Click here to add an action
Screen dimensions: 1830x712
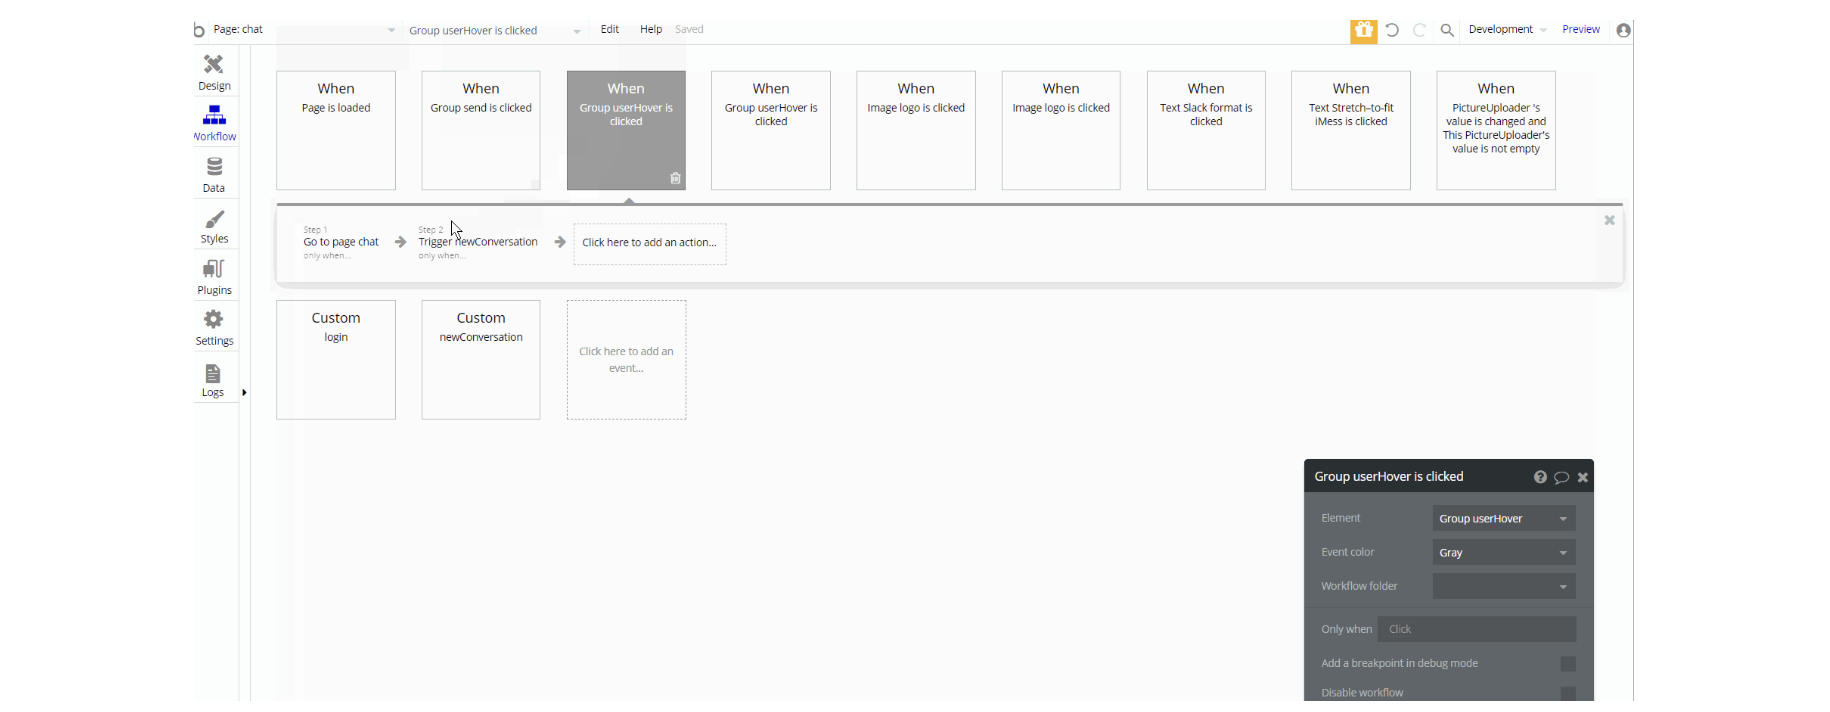tap(650, 244)
